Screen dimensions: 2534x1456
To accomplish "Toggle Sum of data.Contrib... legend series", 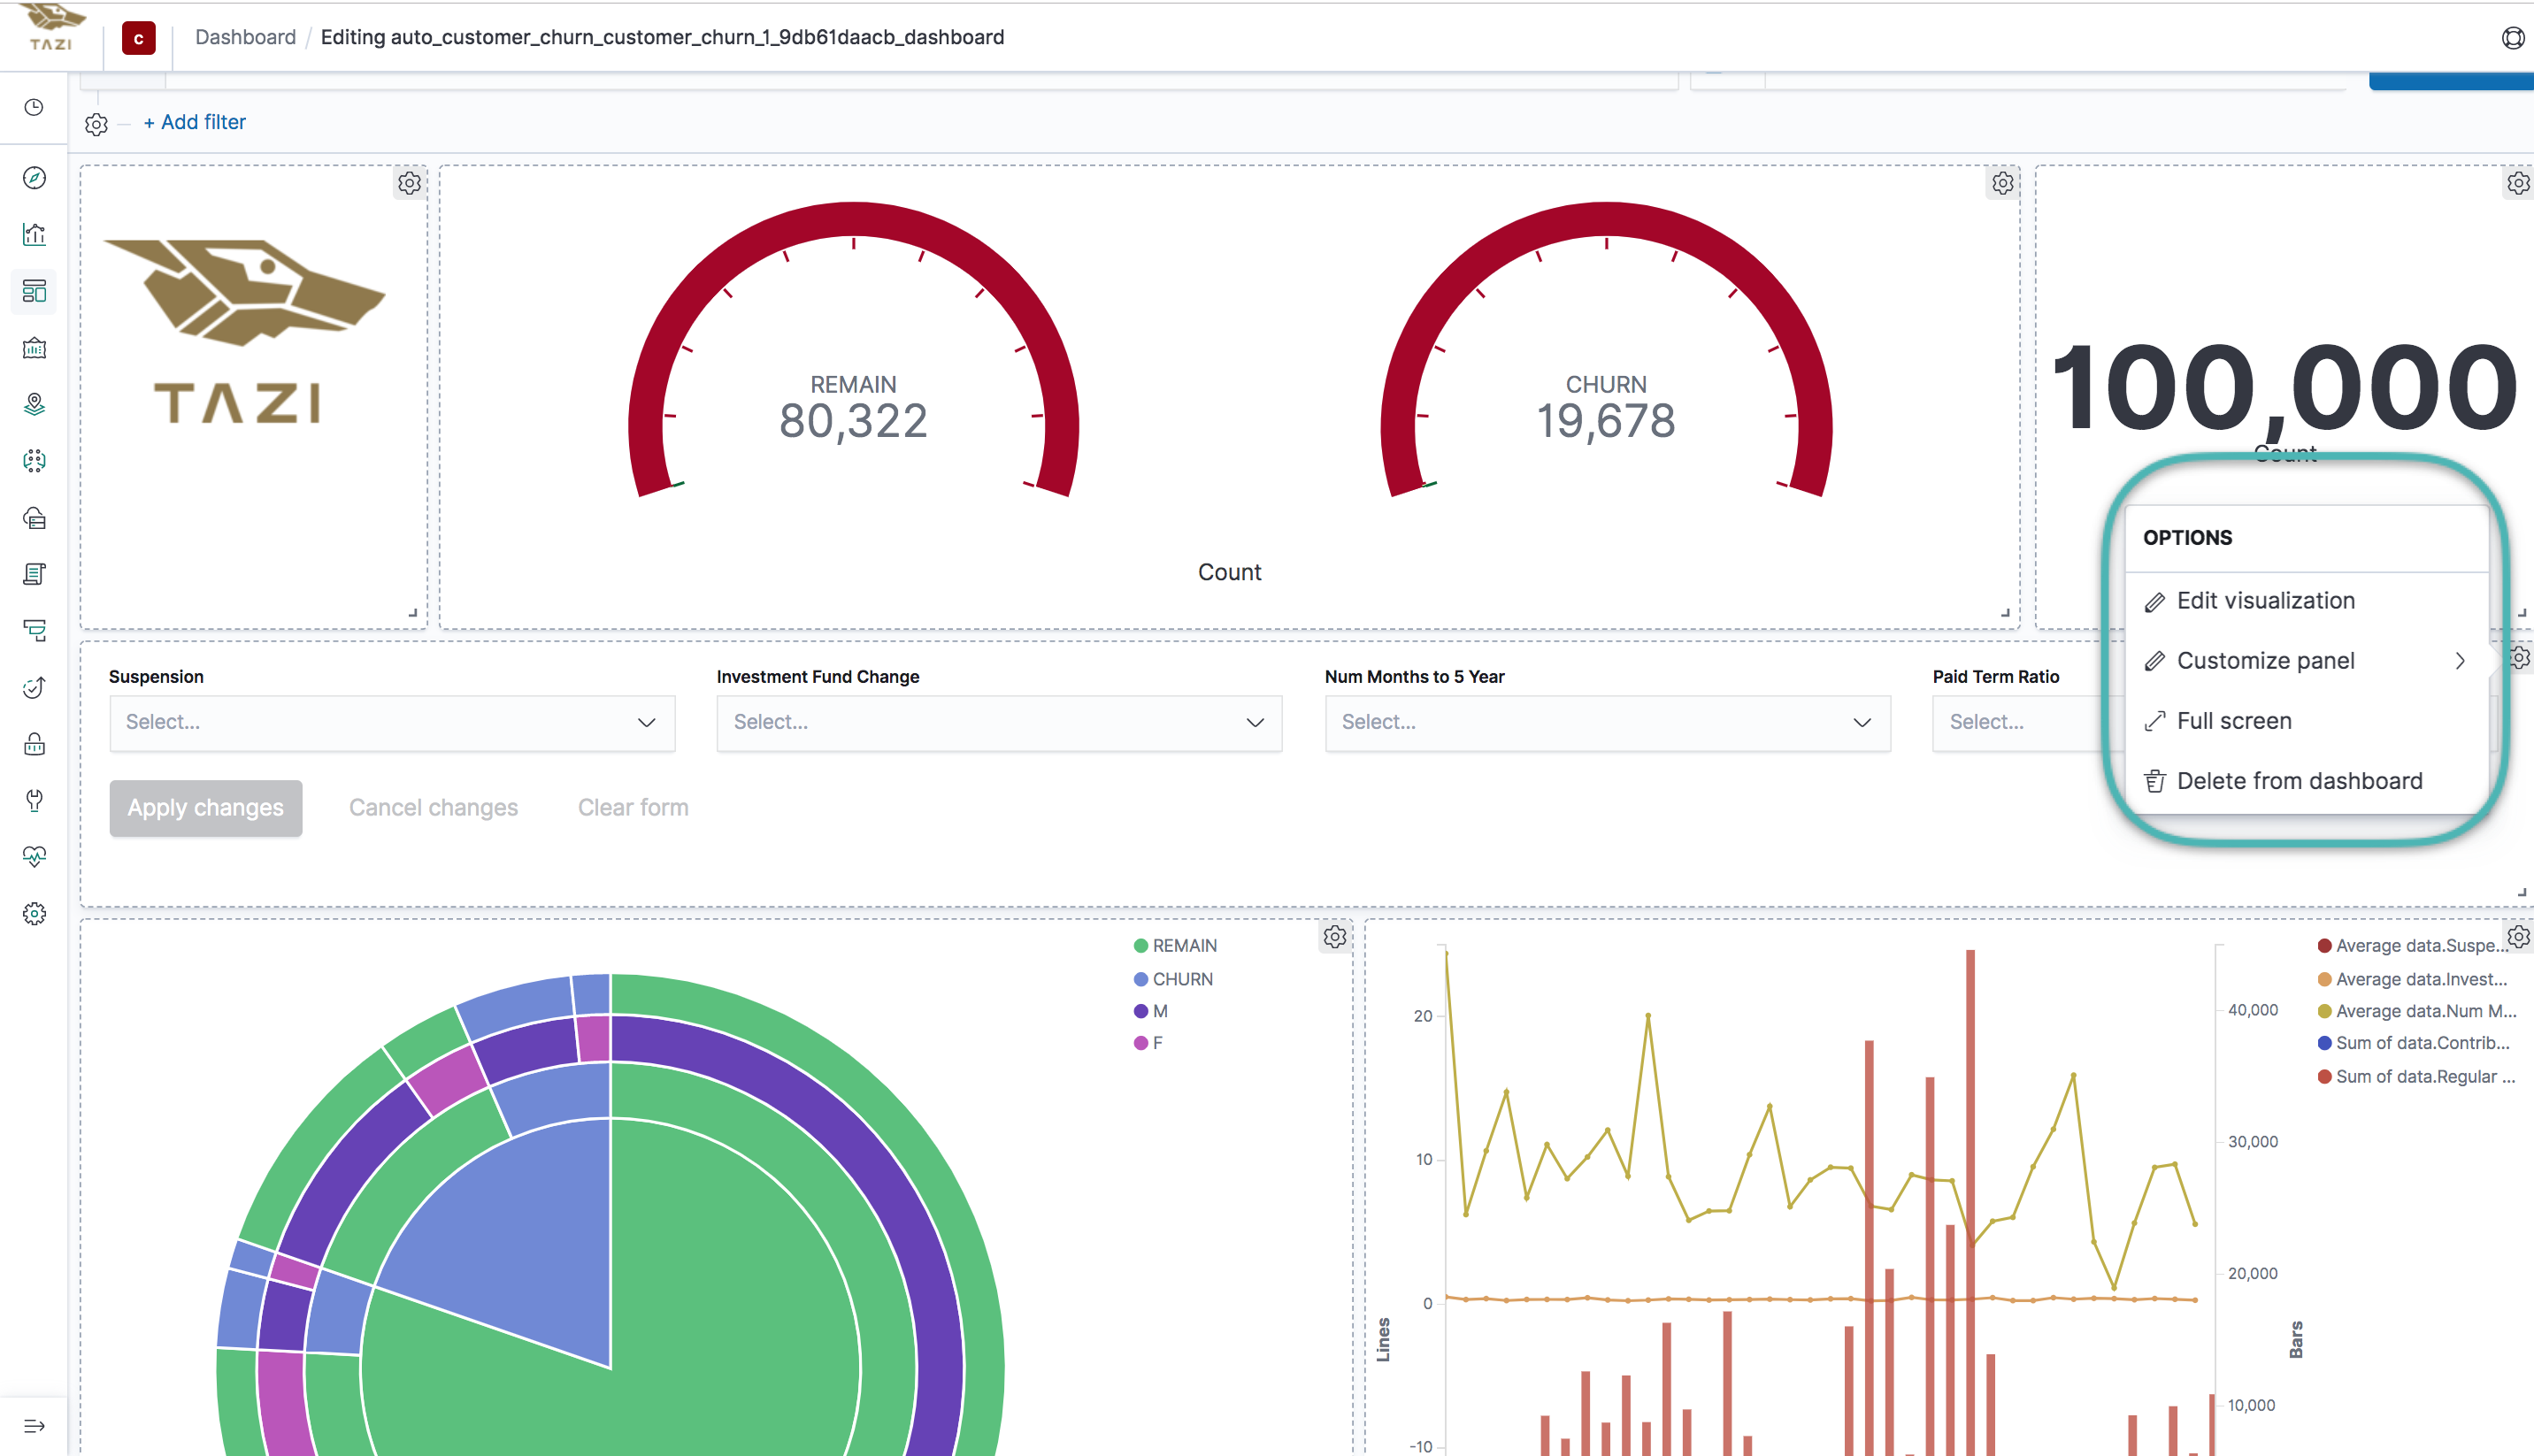I will 2413,1043.
